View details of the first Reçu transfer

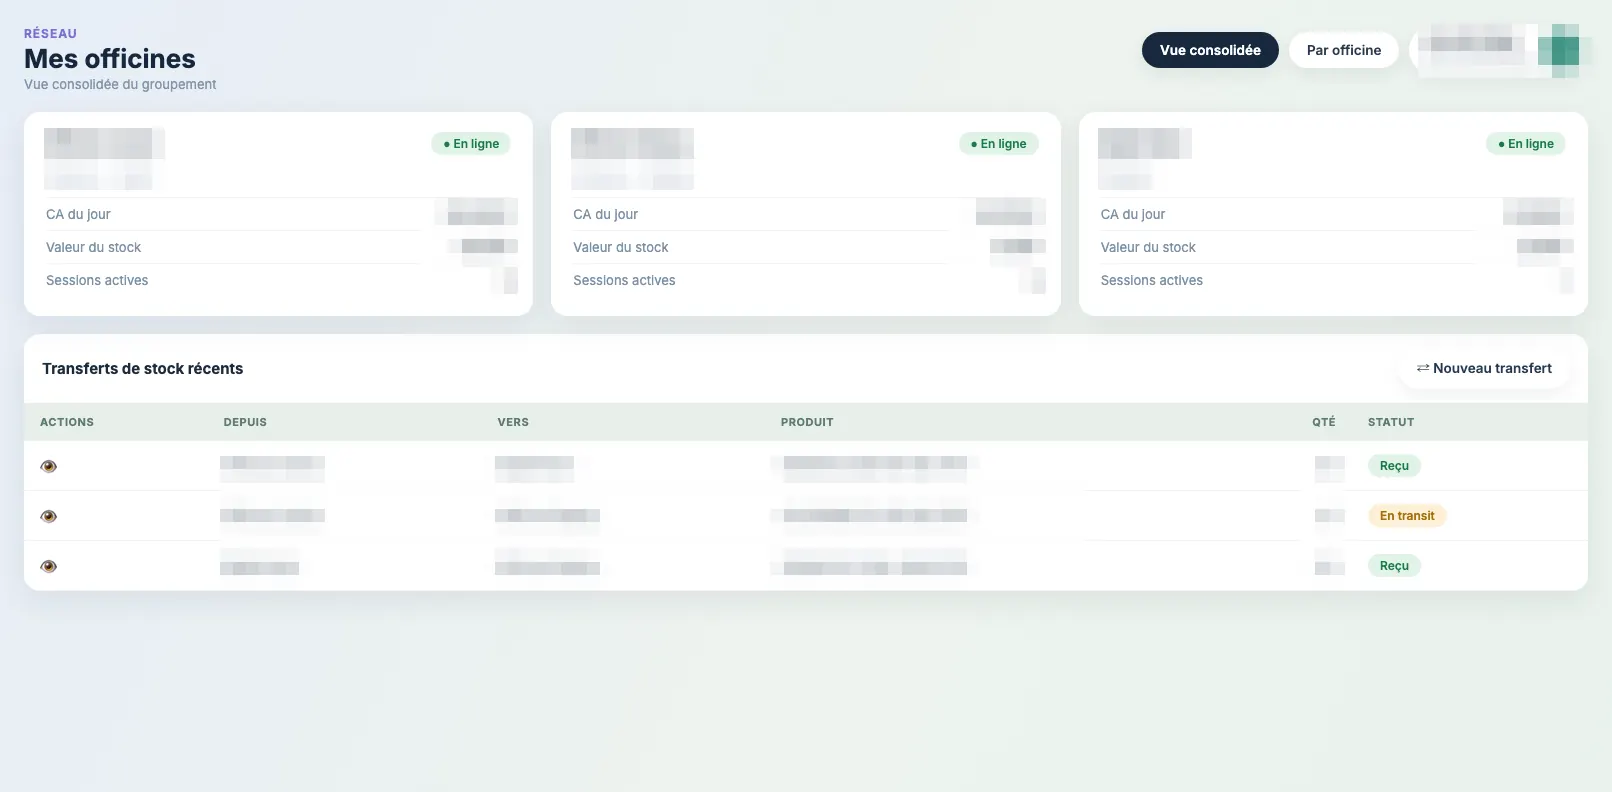point(48,466)
